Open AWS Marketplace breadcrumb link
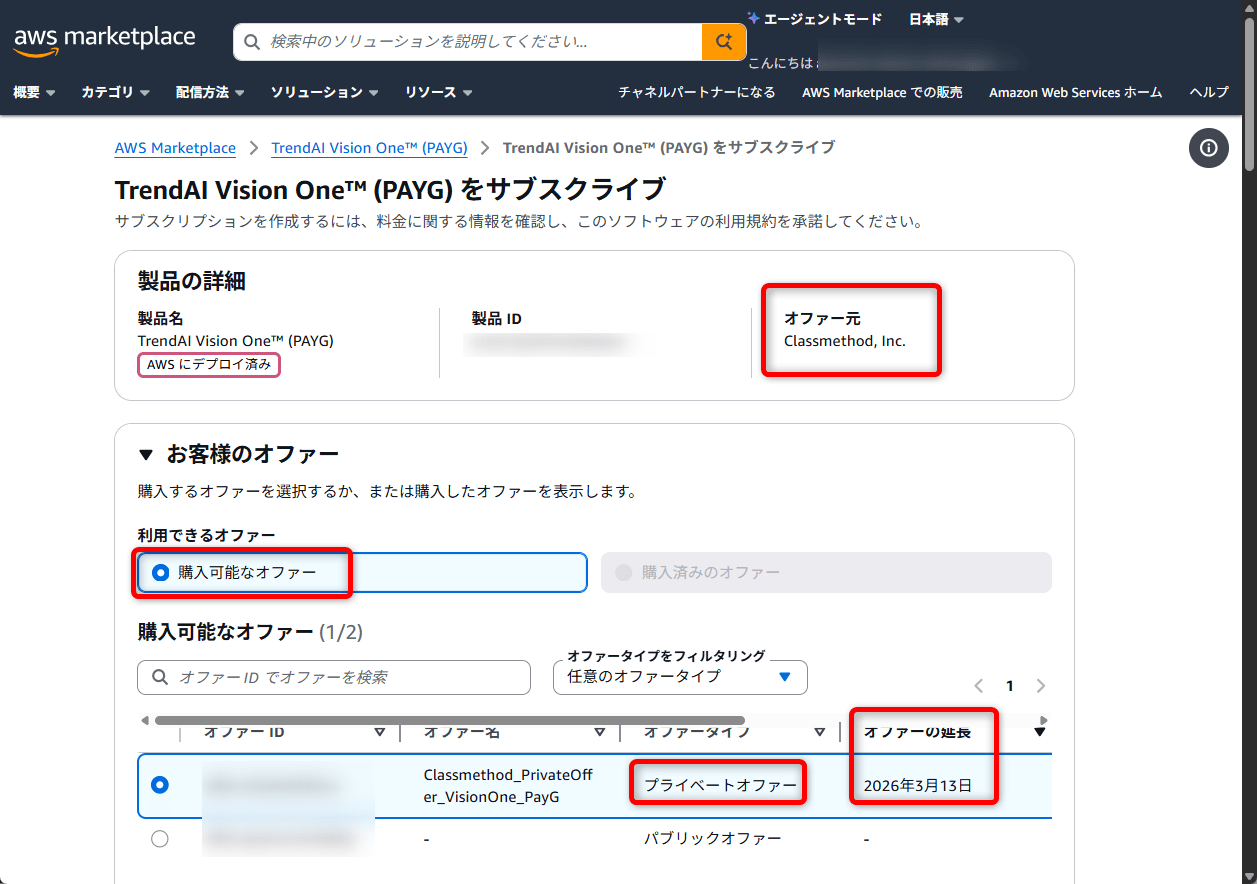The width and height of the screenshot is (1257, 884). click(x=175, y=148)
